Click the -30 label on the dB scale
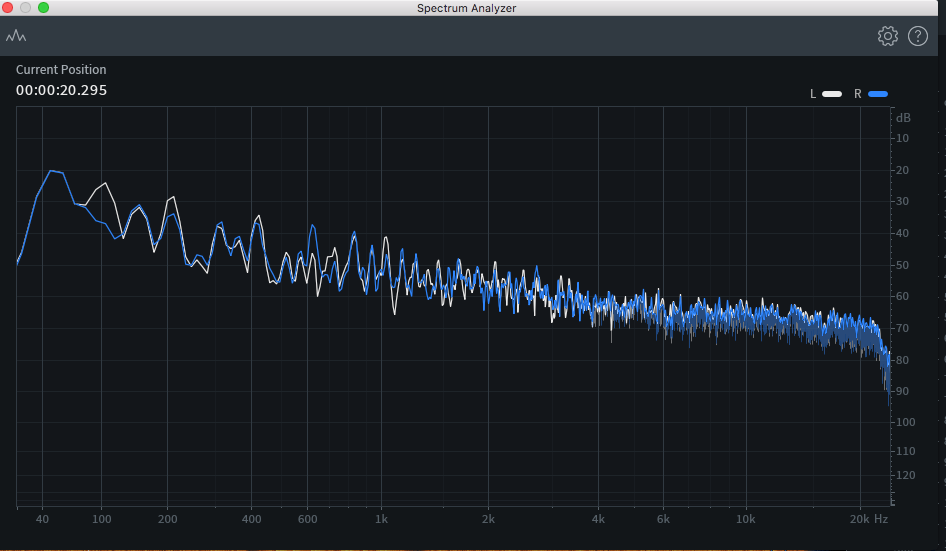946x551 pixels. tap(901, 201)
